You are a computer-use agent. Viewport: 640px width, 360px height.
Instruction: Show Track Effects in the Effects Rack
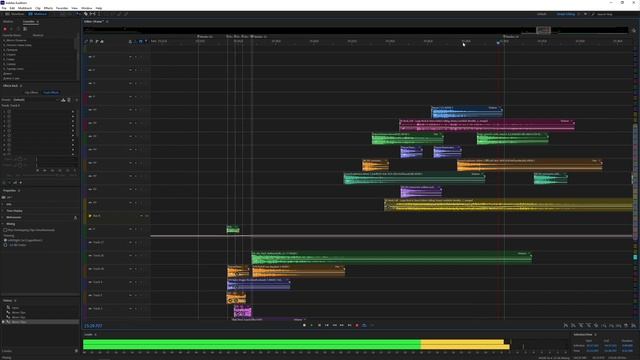(x=51, y=93)
